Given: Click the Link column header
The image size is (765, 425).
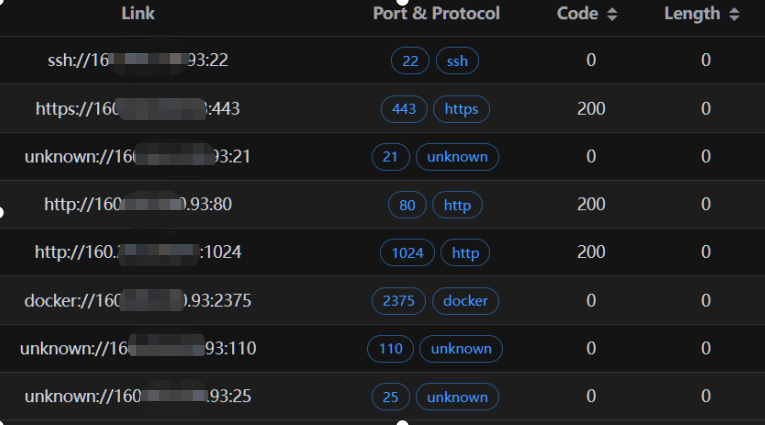Looking at the screenshot, I should pos(138,14).
